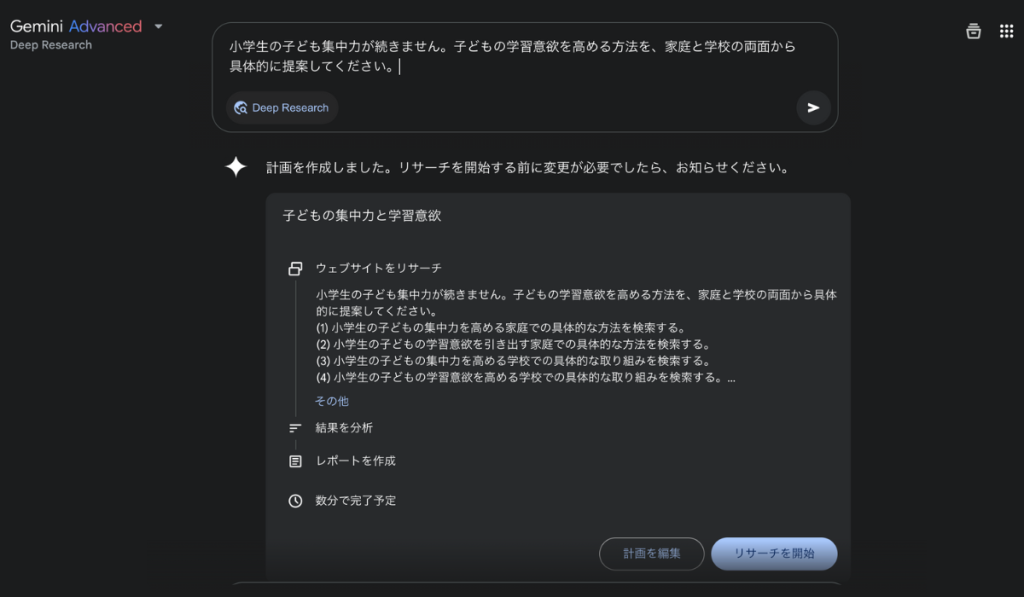Click the Gemini sparkle icon beside the response
The height and width of the screenshot is (597, 1024).
tap(236, 167)
